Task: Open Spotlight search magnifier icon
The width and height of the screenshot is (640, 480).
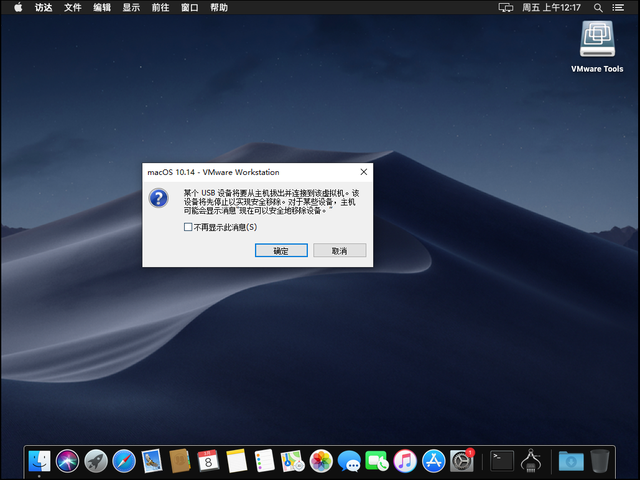Action: pos(598,7)
